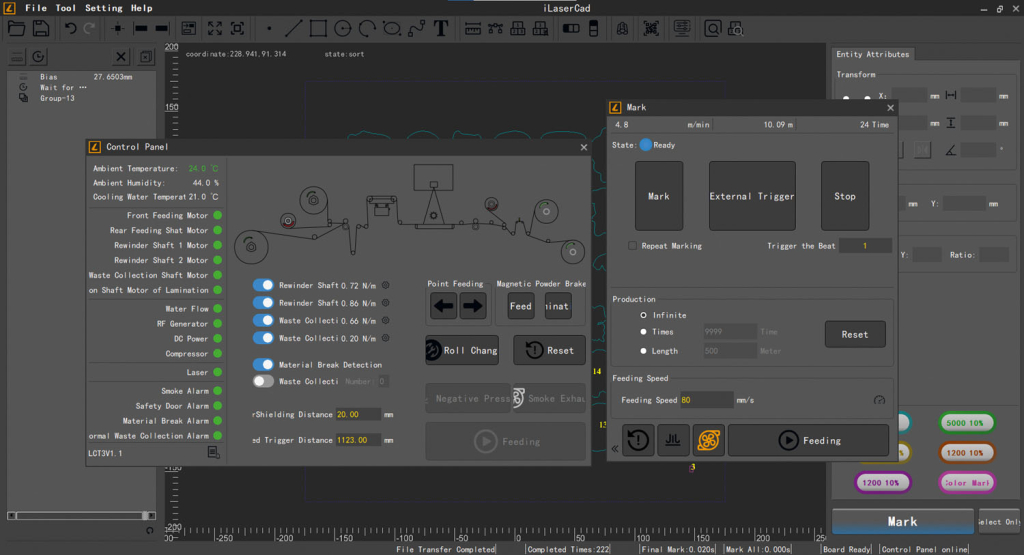Select Group-13 in the left panel list
1024x555 pixels.
coord(57,99)
